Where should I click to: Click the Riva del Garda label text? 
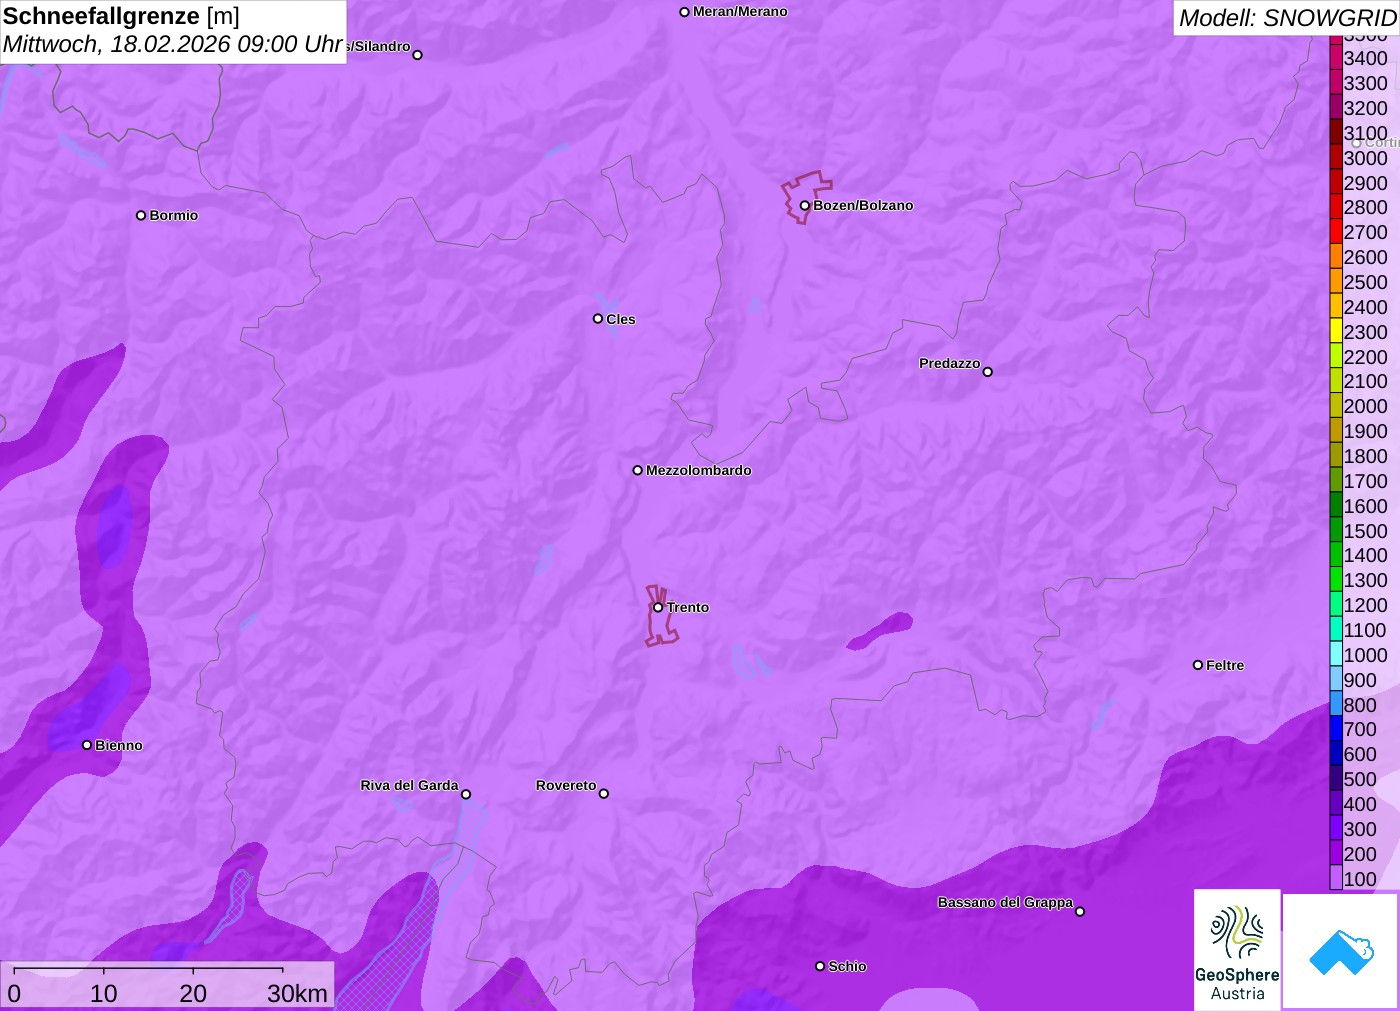click(x=410, y=785)
